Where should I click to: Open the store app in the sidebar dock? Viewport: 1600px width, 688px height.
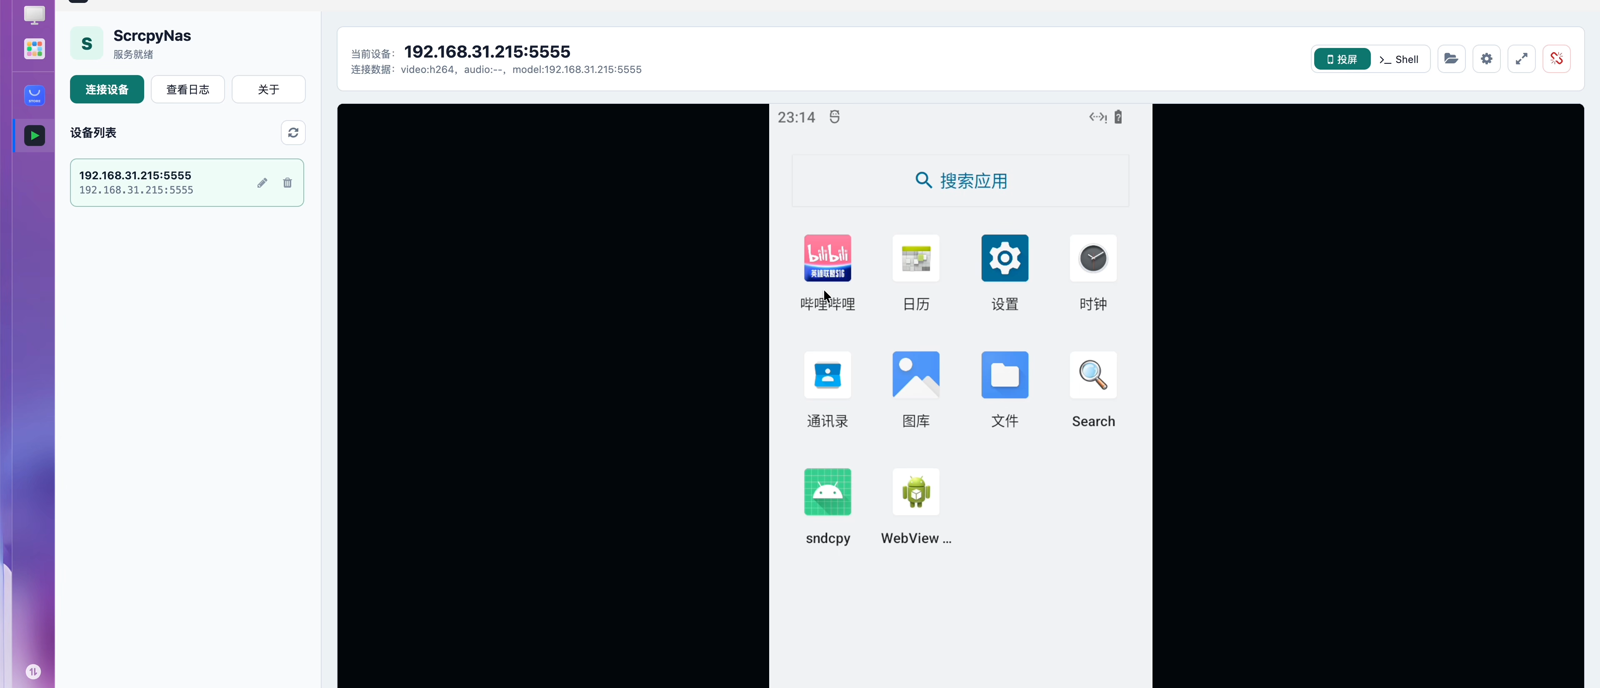(34, 95)
